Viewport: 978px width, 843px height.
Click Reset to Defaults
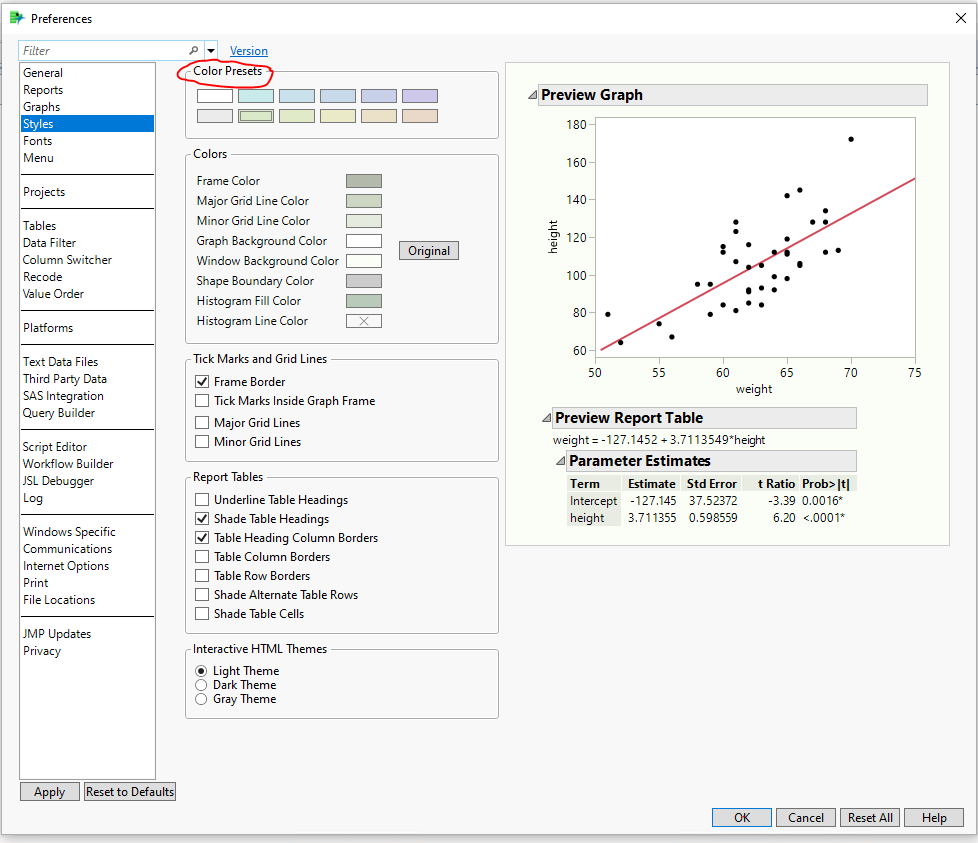coord(129,791)
